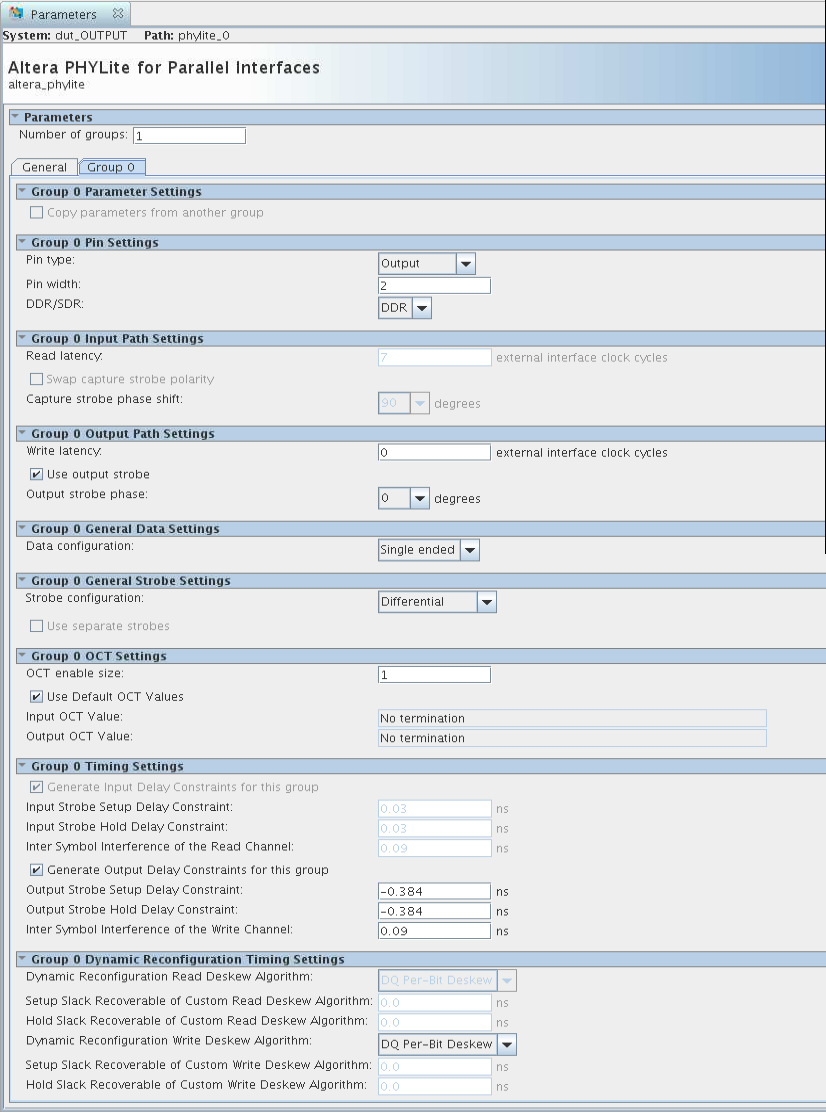Collapse Group 0 General Data Settings
The width and height of the screenshot is (826, 1114).
pyautogui.click(x=22, y=528)
